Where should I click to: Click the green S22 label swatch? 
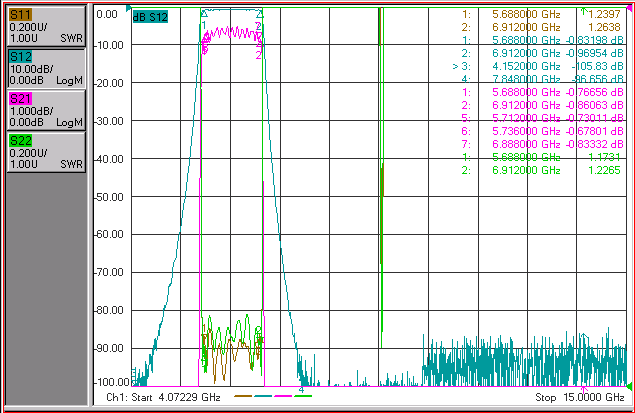point(21,141)
